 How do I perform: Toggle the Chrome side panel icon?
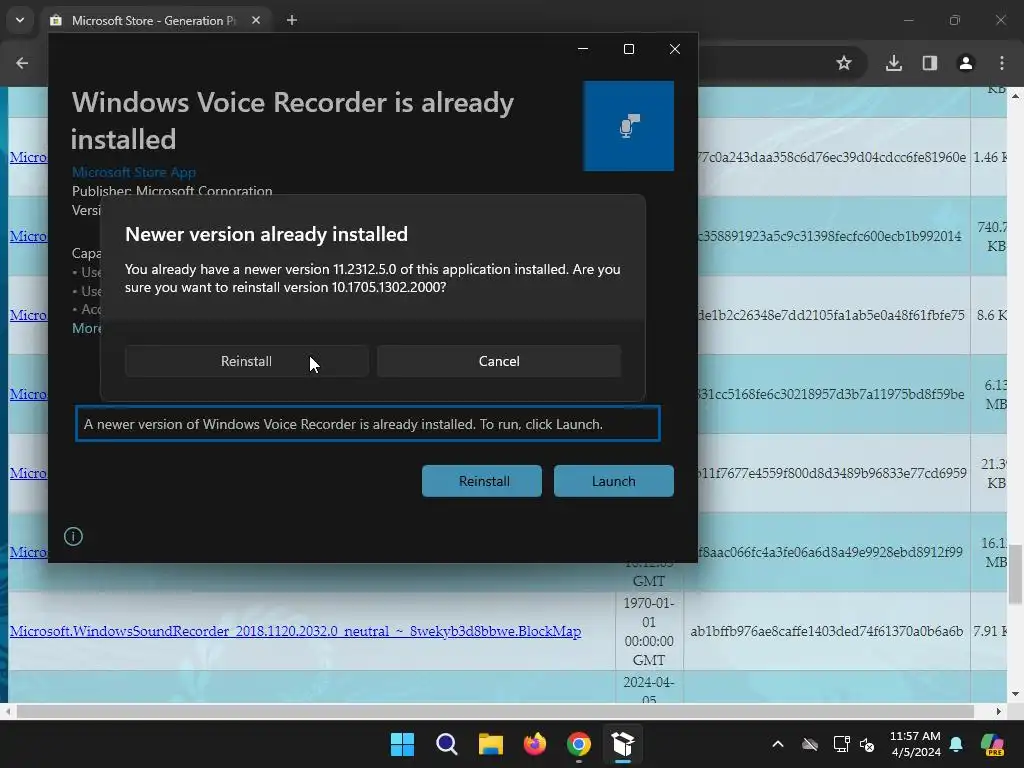tap(930, 63)
